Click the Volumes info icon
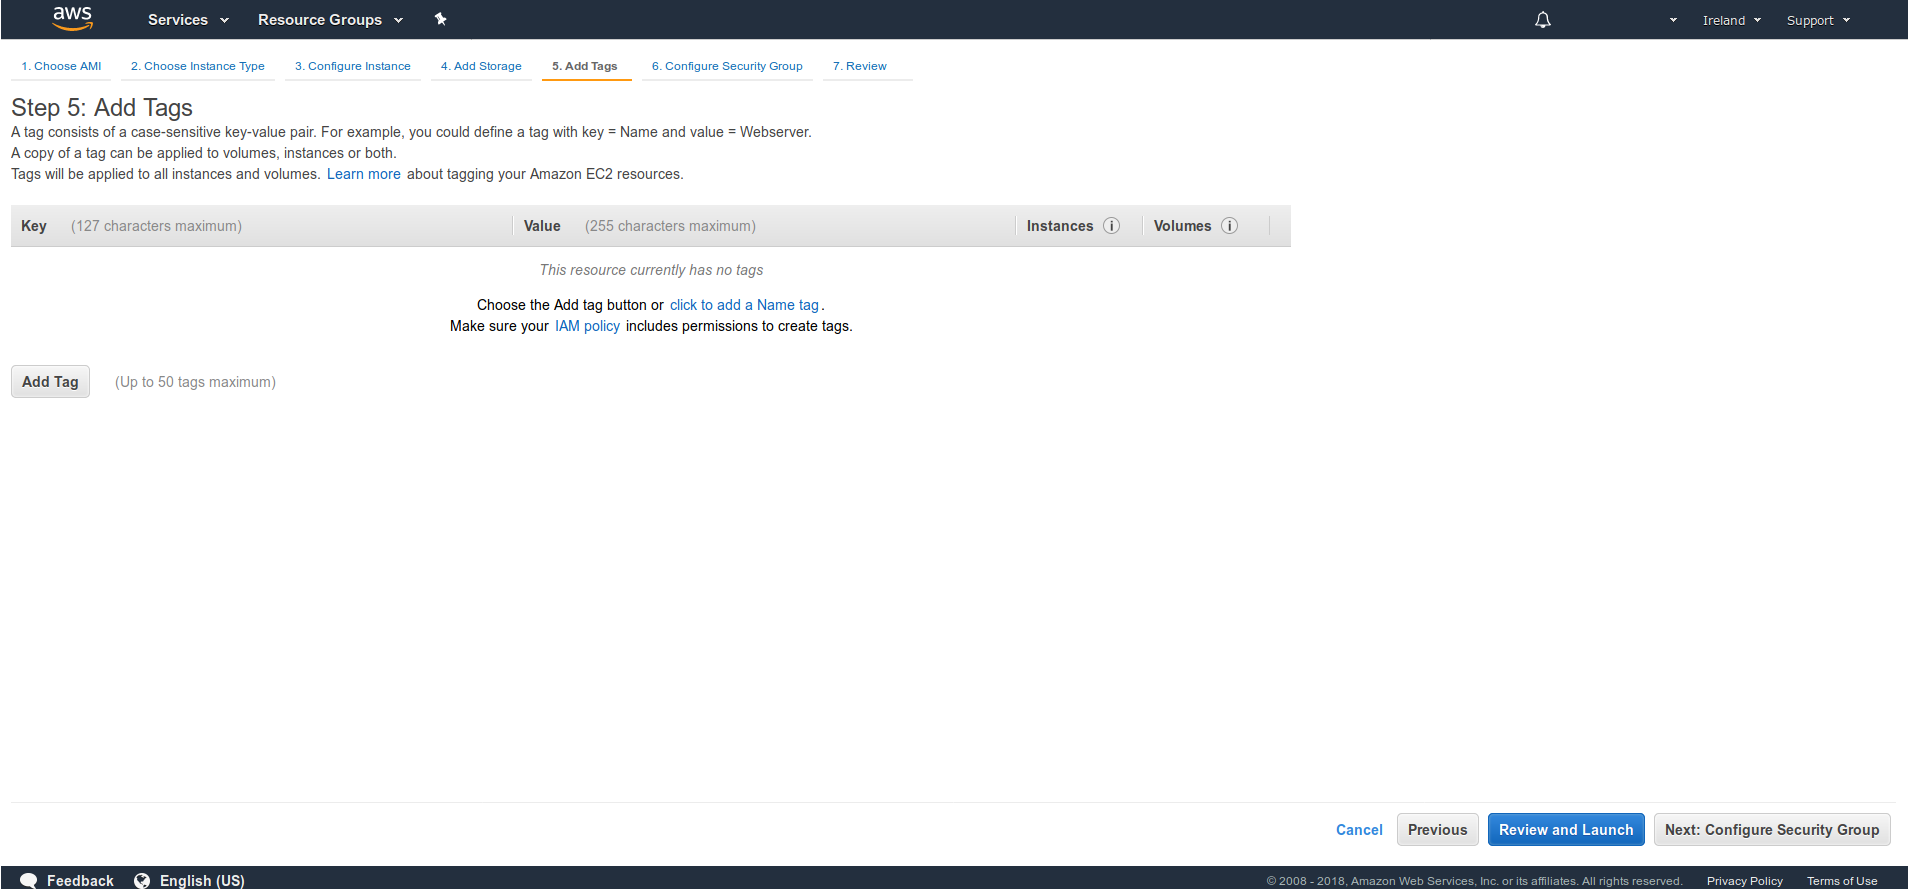Image resolution: width=1910 pixels, height=889 pixels. pos(1230,226)
